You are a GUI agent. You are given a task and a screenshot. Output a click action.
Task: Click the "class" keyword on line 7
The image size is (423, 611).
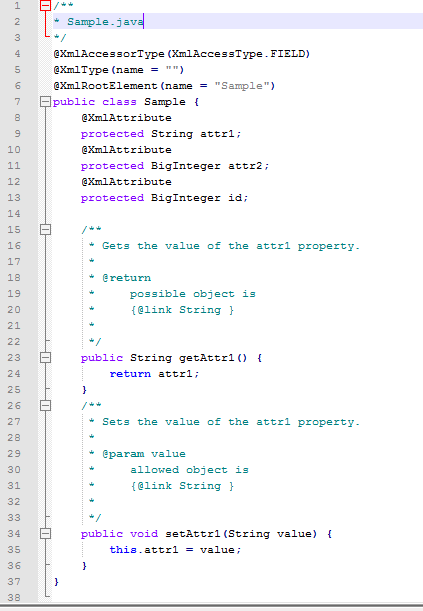coord(120,102)
